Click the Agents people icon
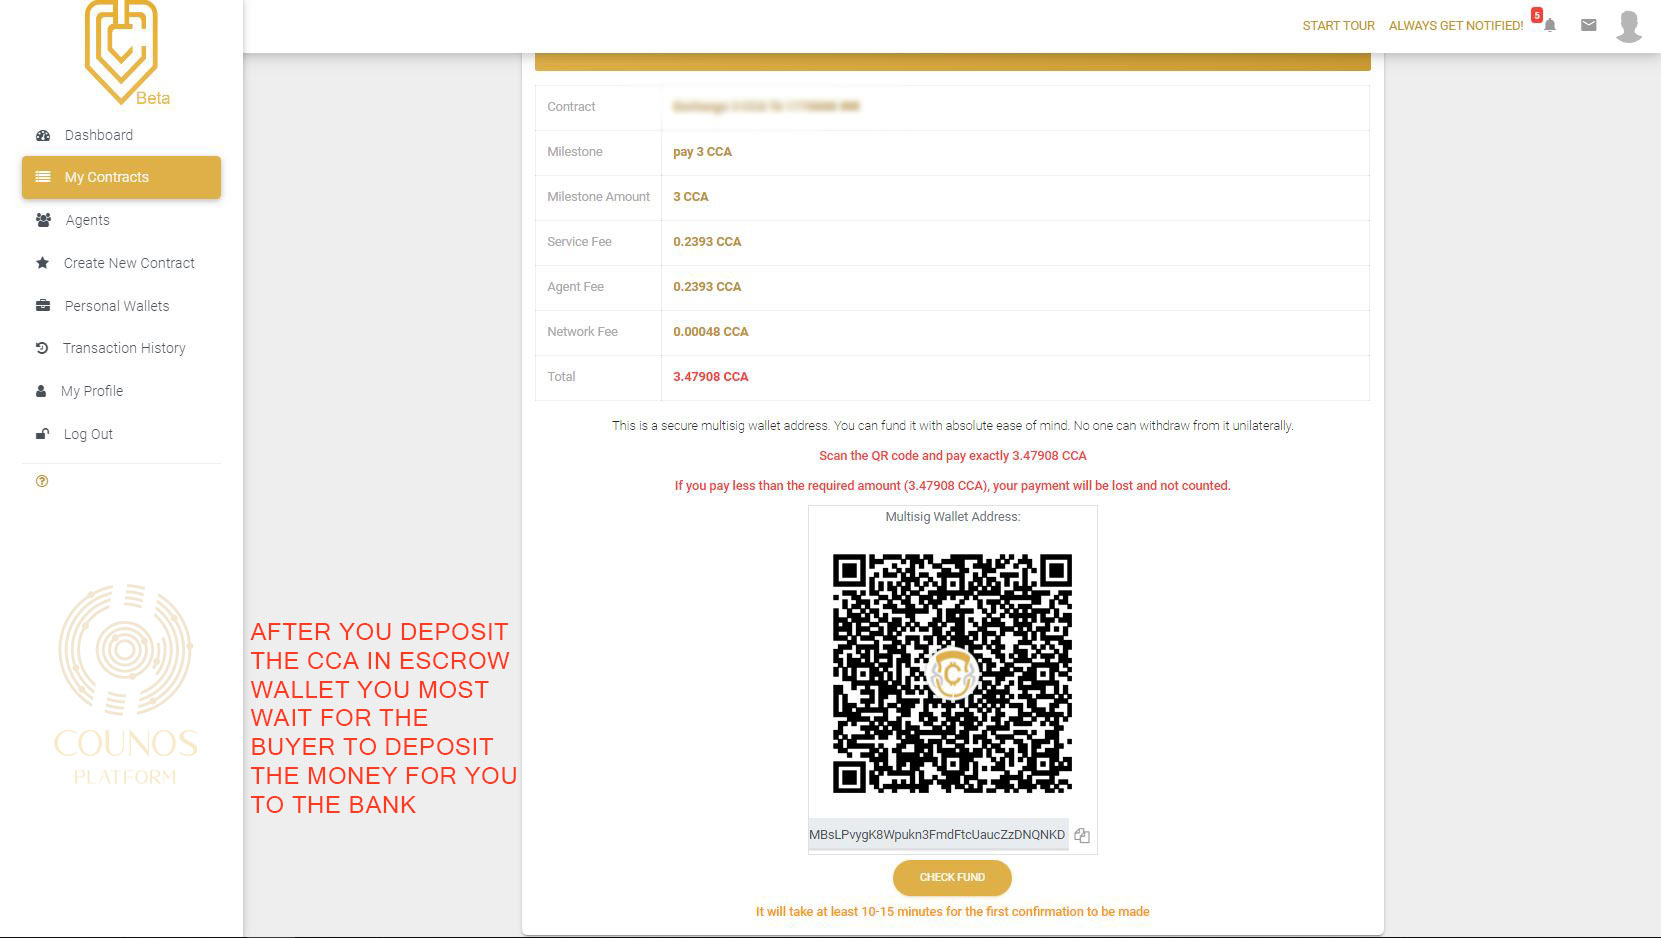 coord(43,220)
